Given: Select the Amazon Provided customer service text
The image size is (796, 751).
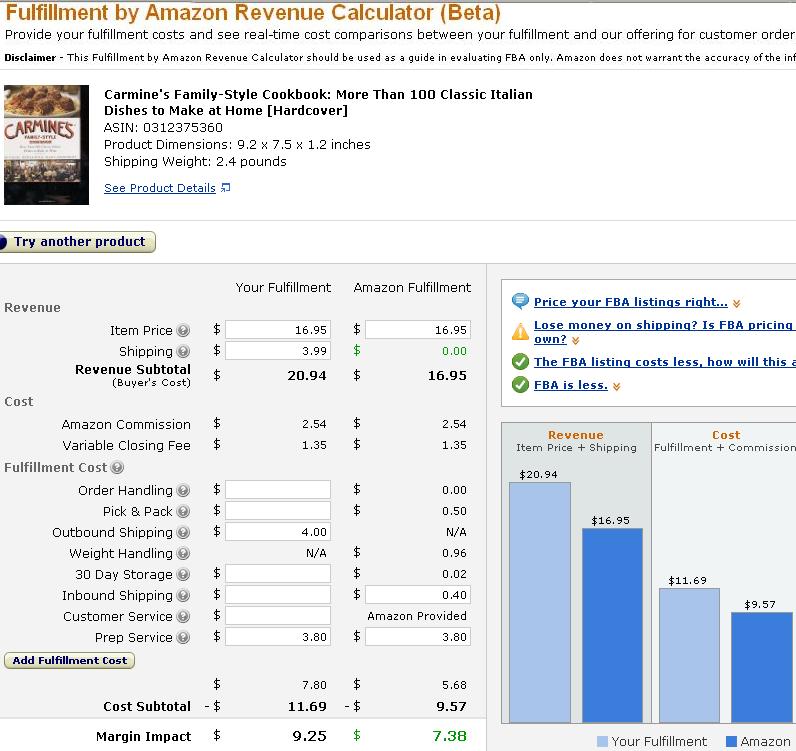Looking at the screenshot, I should (x=417, y=616).
